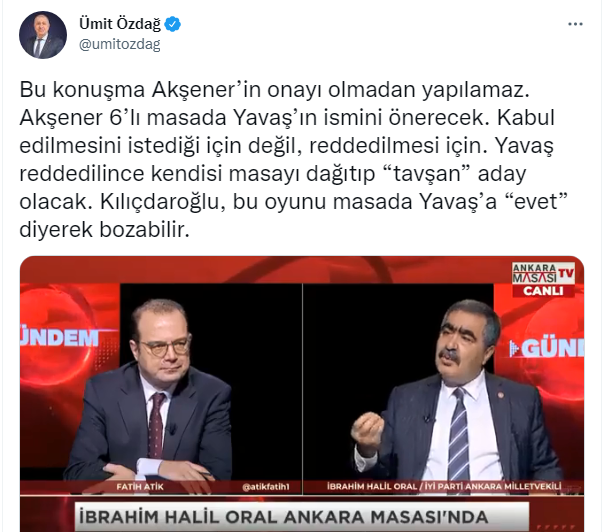Click the @atikfatih1 handle in video

click(266, 487)
